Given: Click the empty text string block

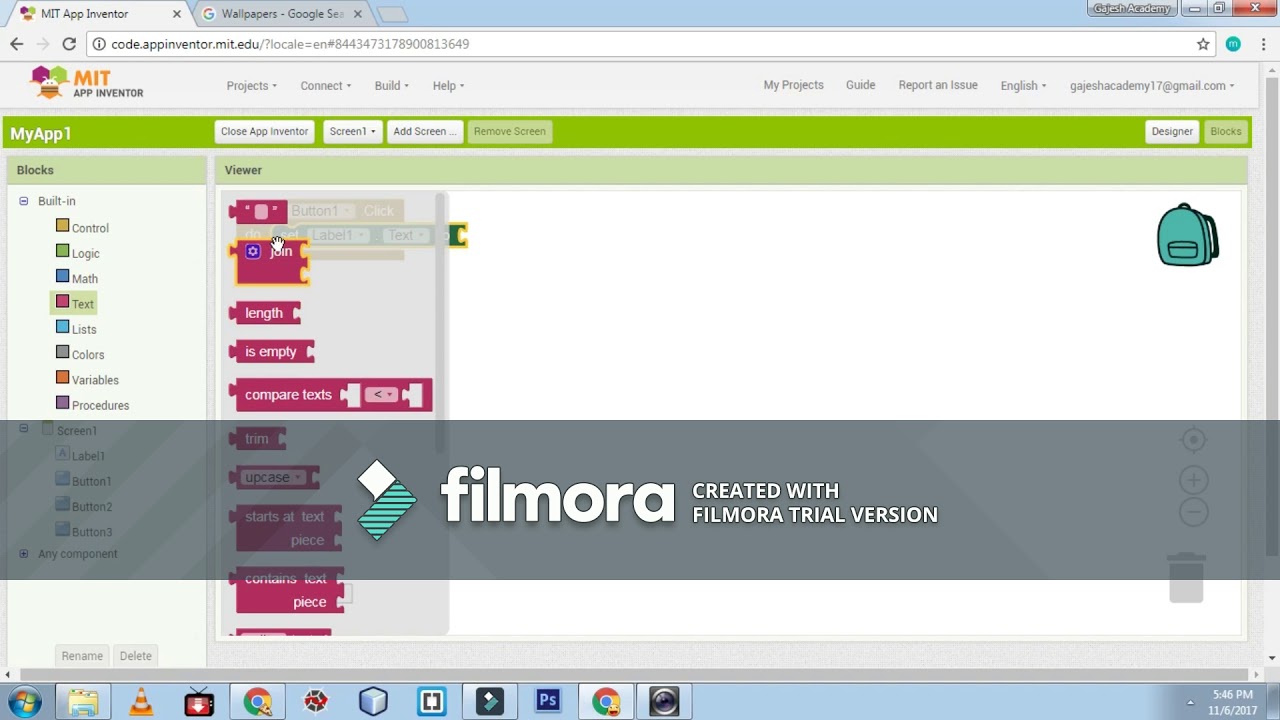Looking at the screenshot, I should click(258, 211).
